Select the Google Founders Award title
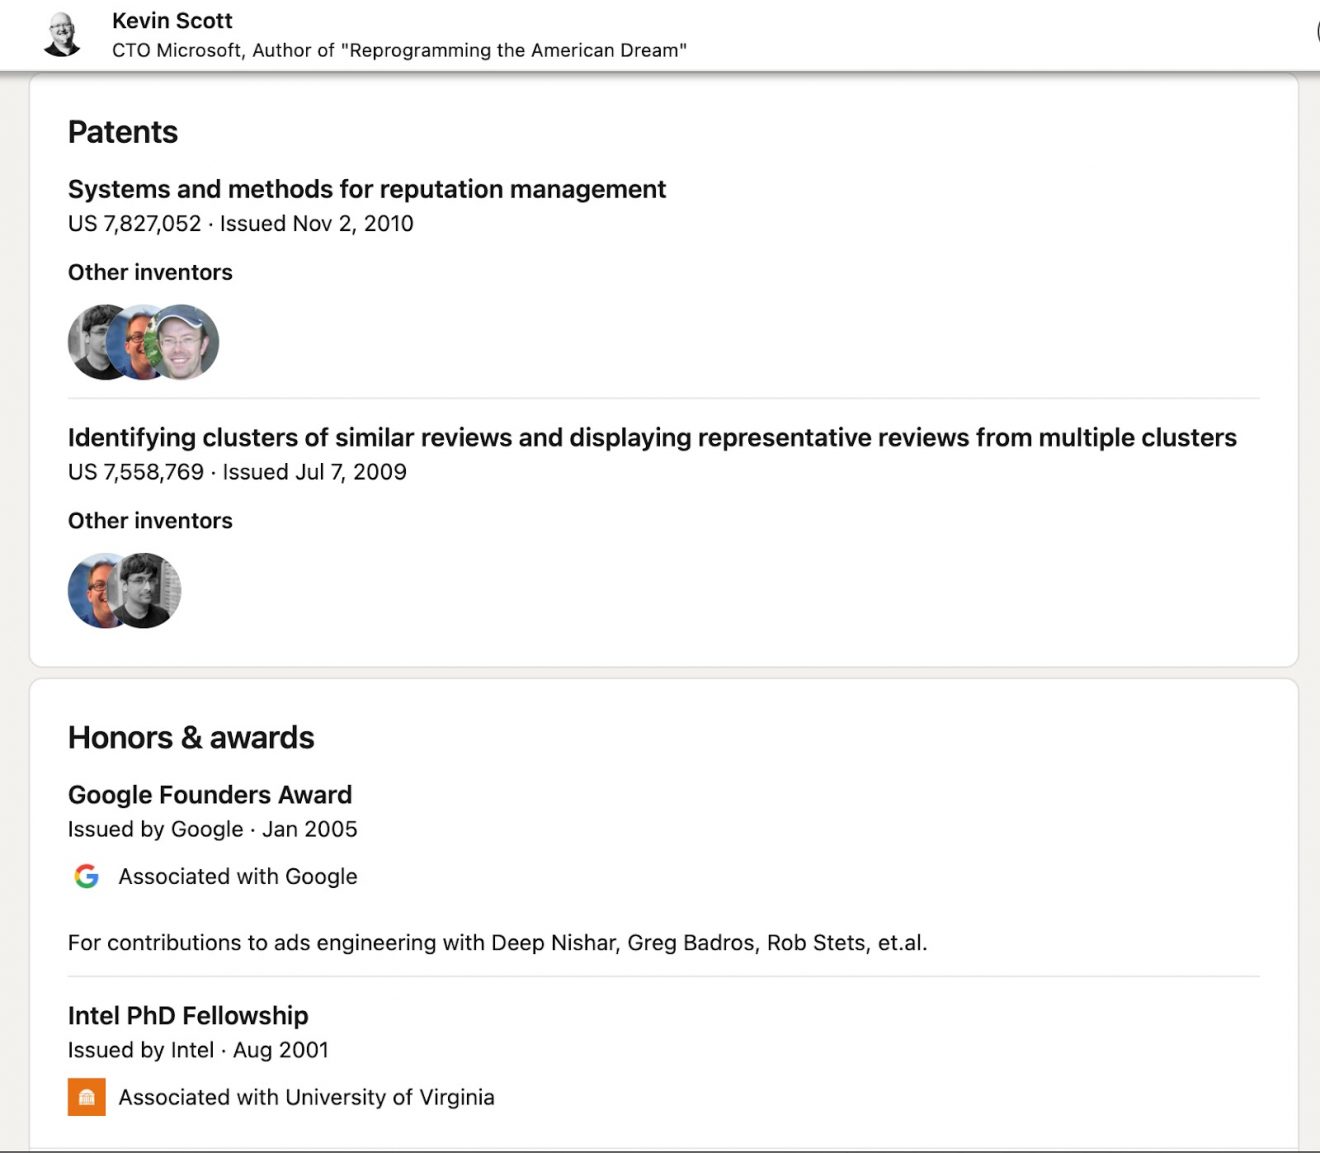1320x1153 pixels. pyautogui.click(x=210, y=795)
